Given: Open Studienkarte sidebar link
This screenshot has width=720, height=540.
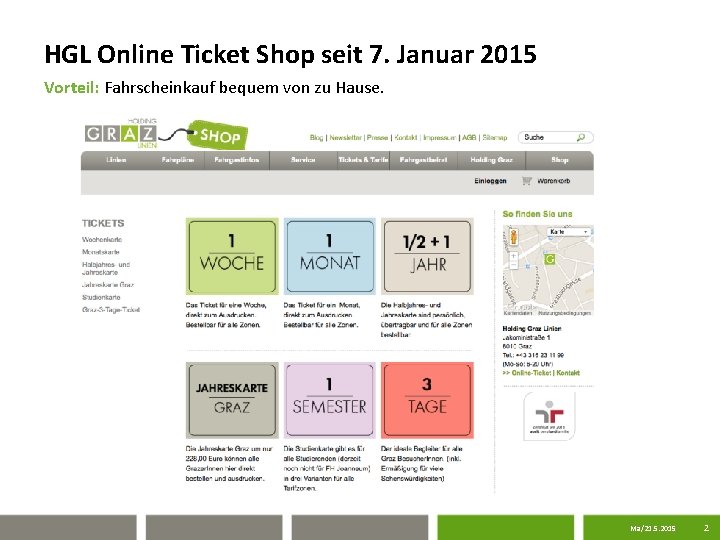Looking at the screenshot, I should [x=101, y=298].
